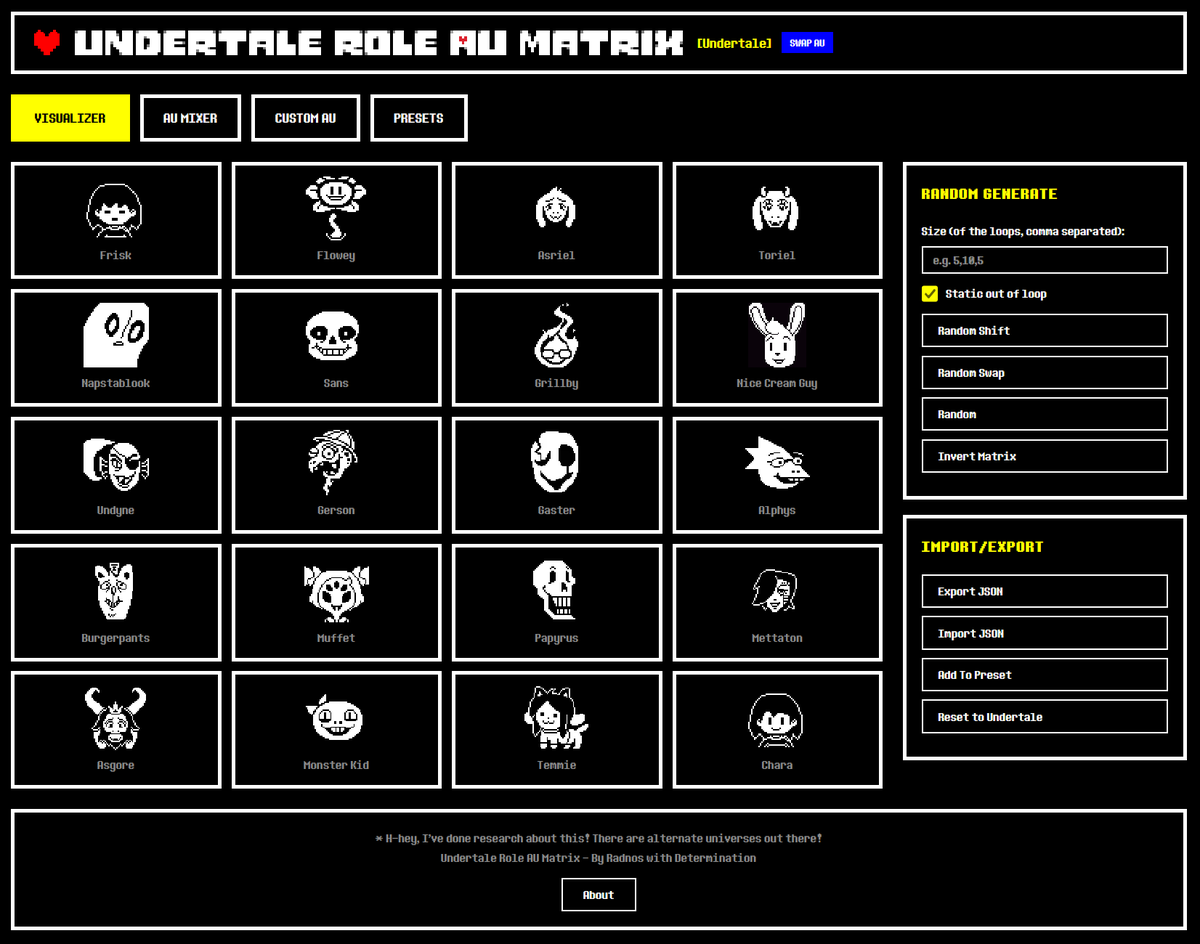The width and height of the screenshot is (1200, 944).
Task: Toggle the Static out of loop checkbox
Action: point(930,294)
